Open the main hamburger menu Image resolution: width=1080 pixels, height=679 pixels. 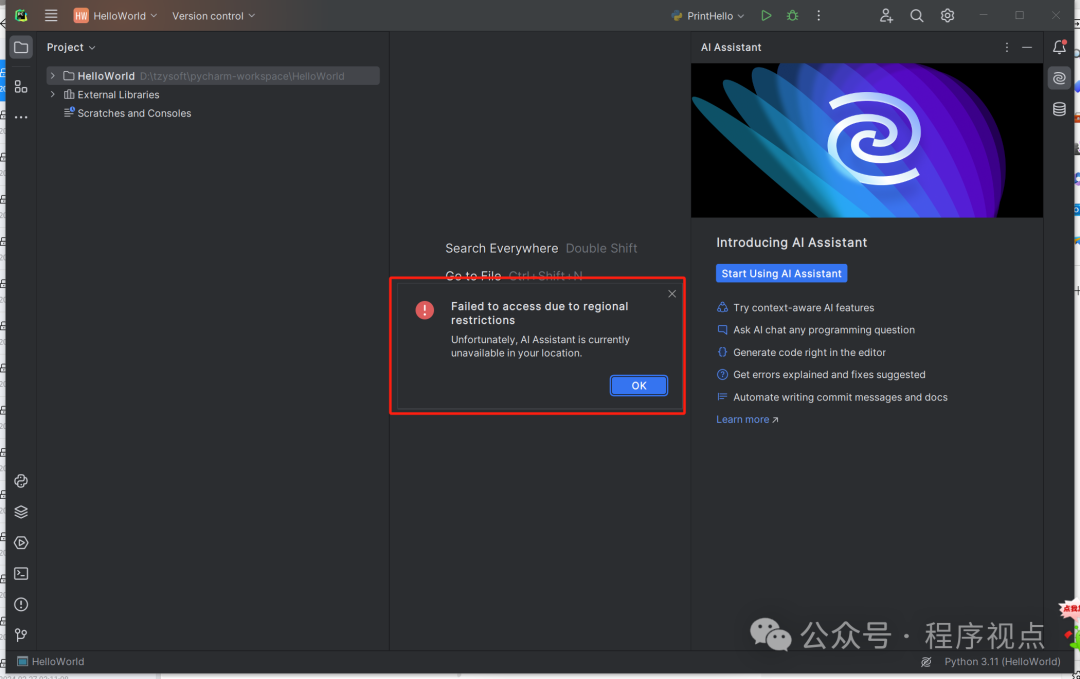(51, 15)
